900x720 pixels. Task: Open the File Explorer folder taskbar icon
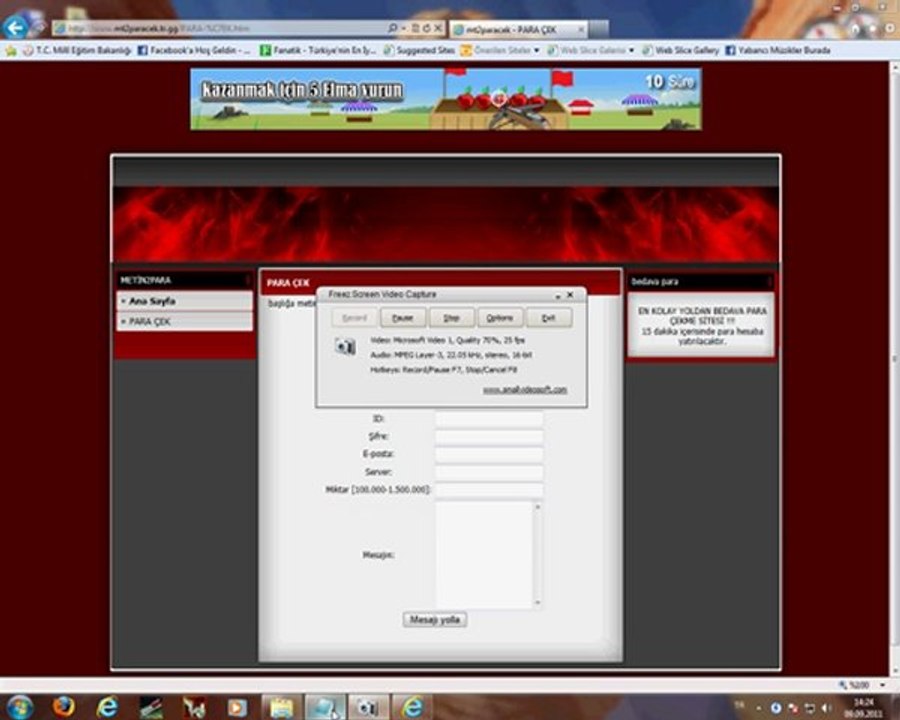tap(281, 707)
